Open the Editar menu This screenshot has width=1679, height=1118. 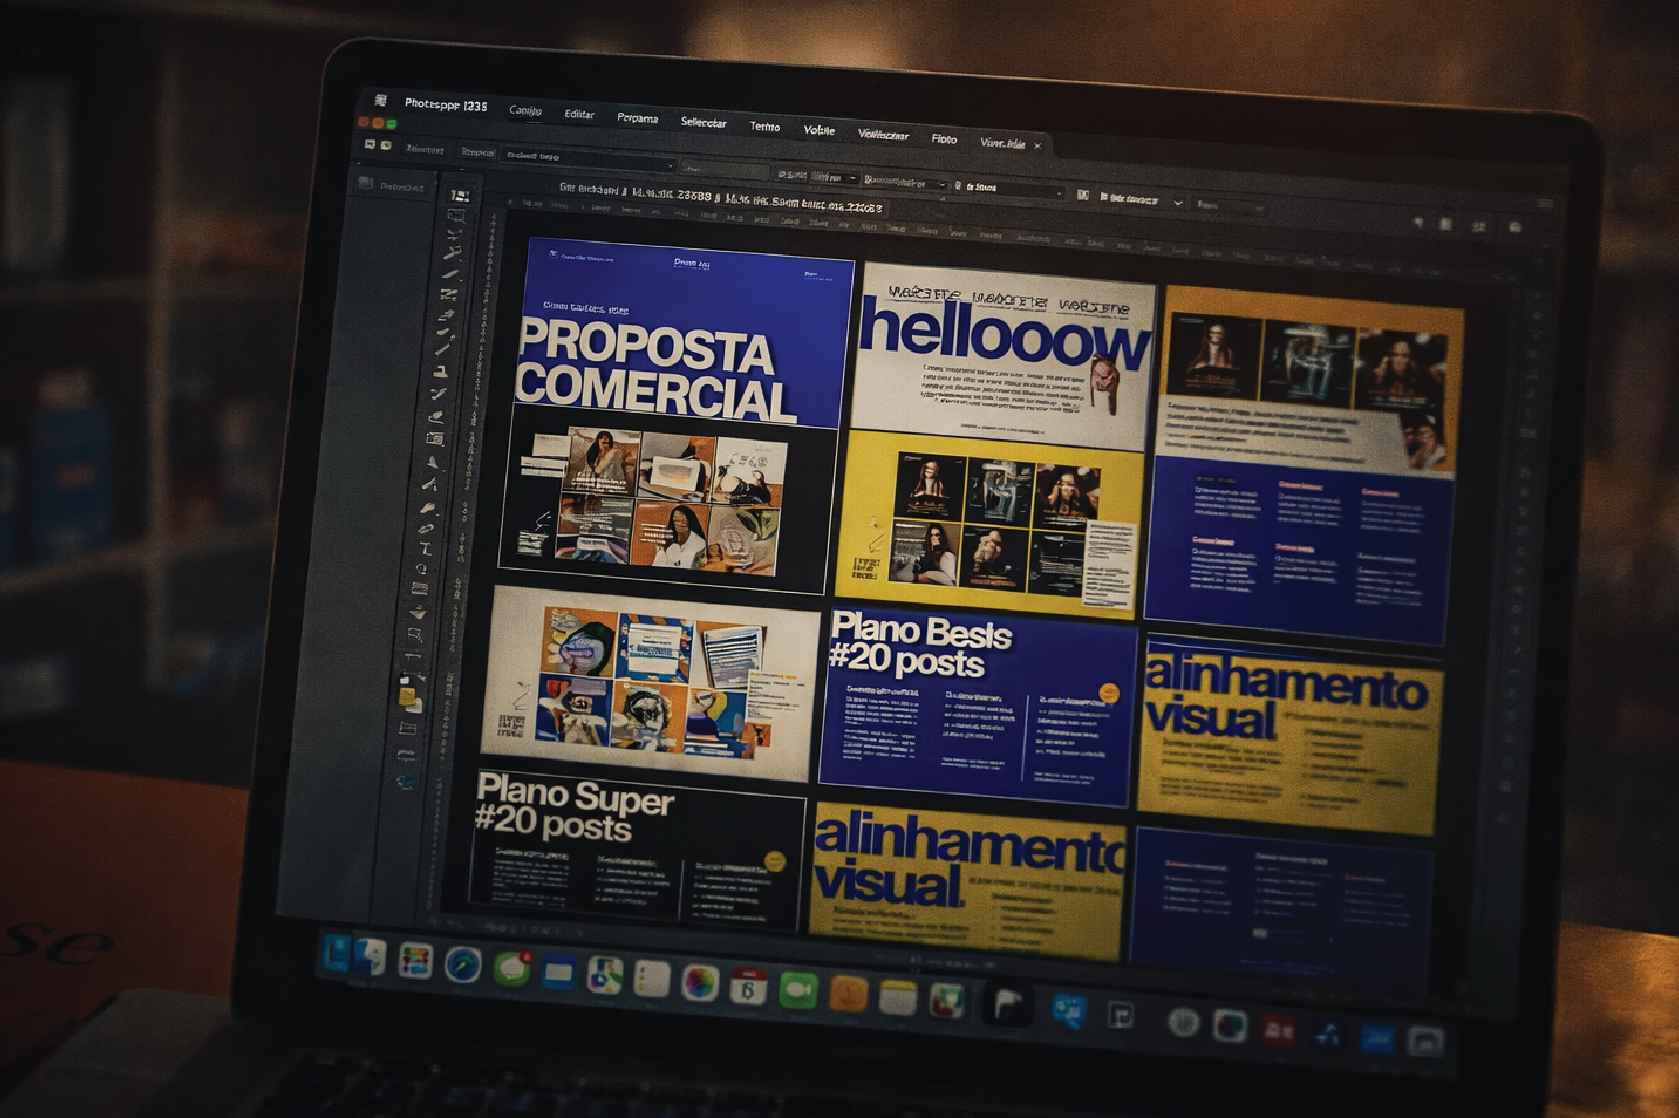point(579,114)
